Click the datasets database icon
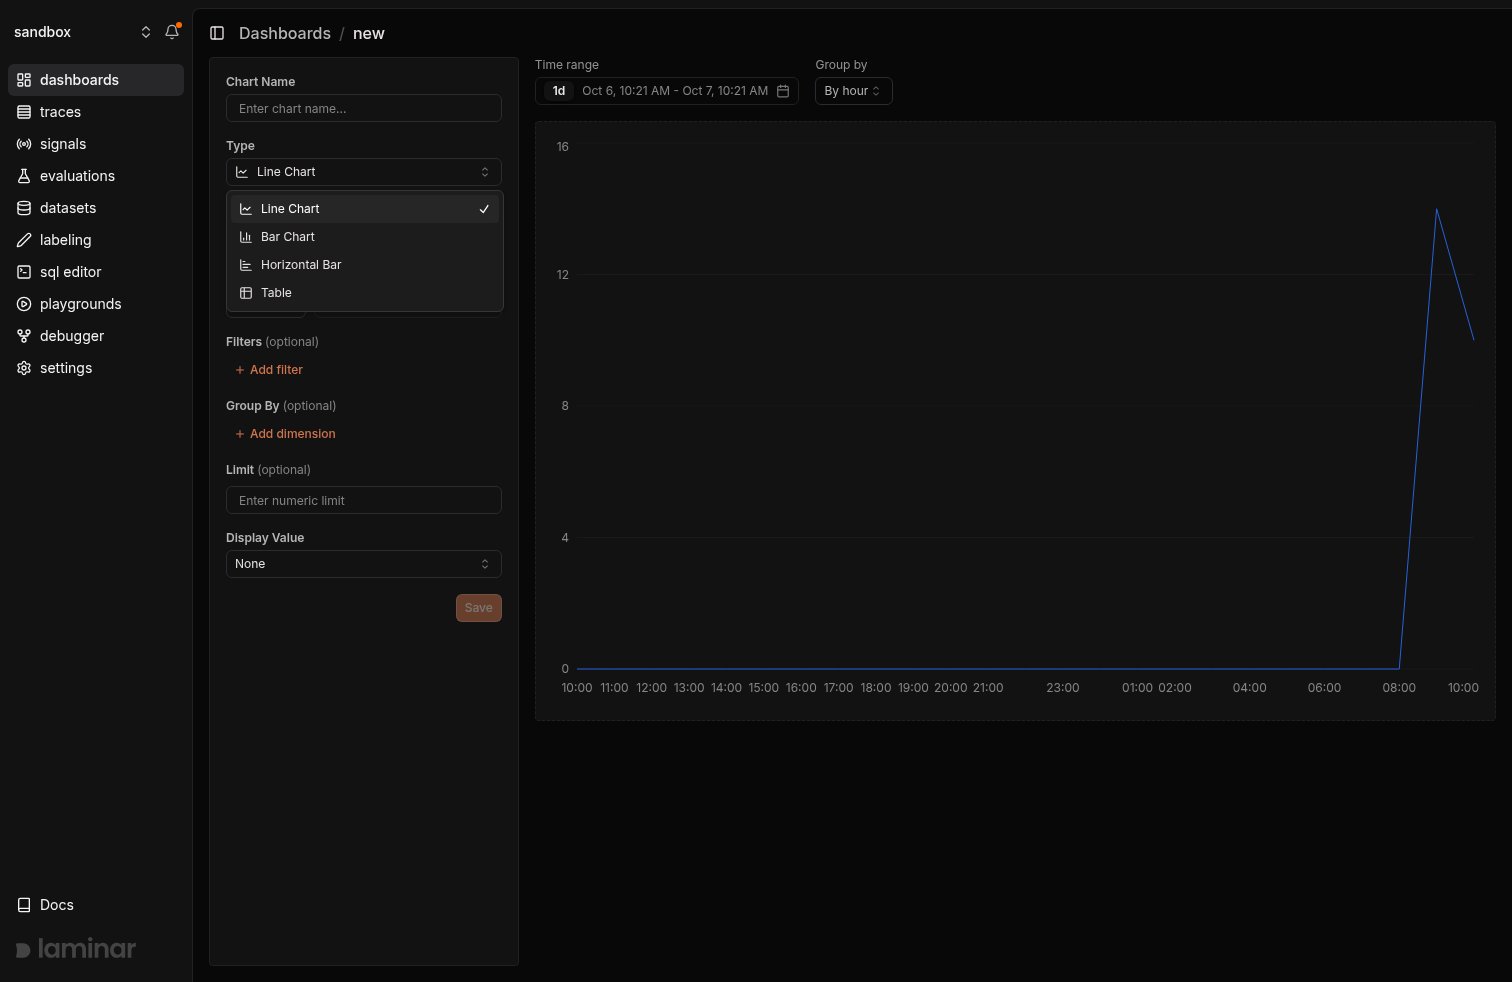 [x=24, y=208]
